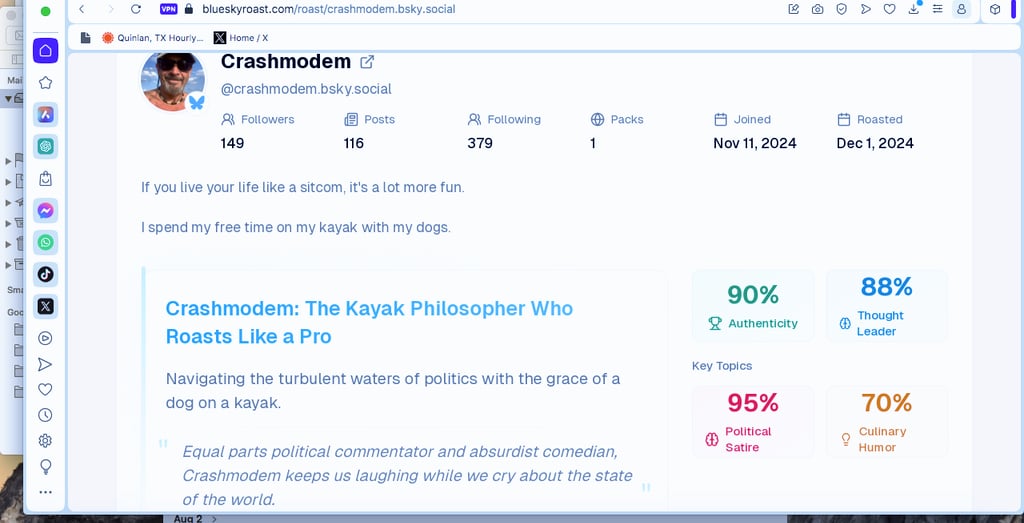Go back to the previous page
The width and height of the screenshot is (1024, 523).
pyautogui.click(x=82, y=9)
